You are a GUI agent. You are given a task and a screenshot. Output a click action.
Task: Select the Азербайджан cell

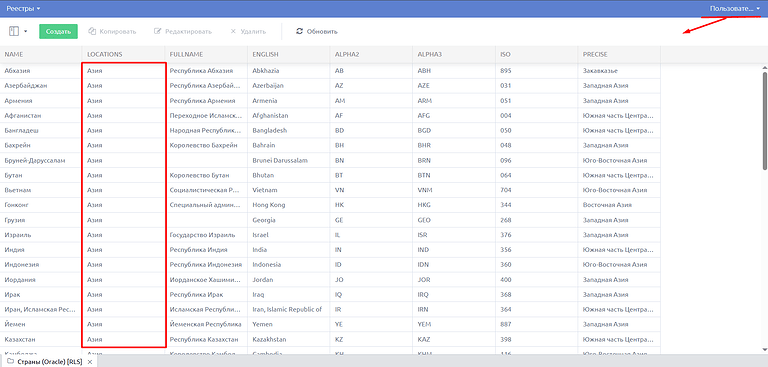pos(41,85)
